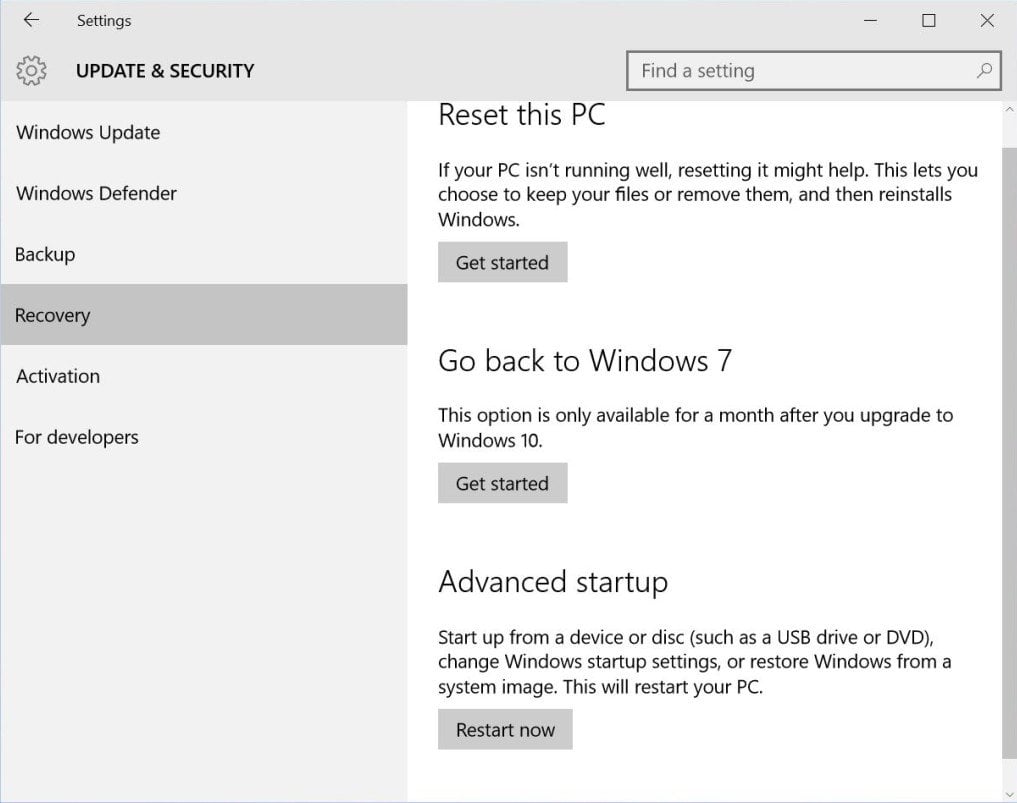Click the back arrow in the title bar

pos(31,20)
